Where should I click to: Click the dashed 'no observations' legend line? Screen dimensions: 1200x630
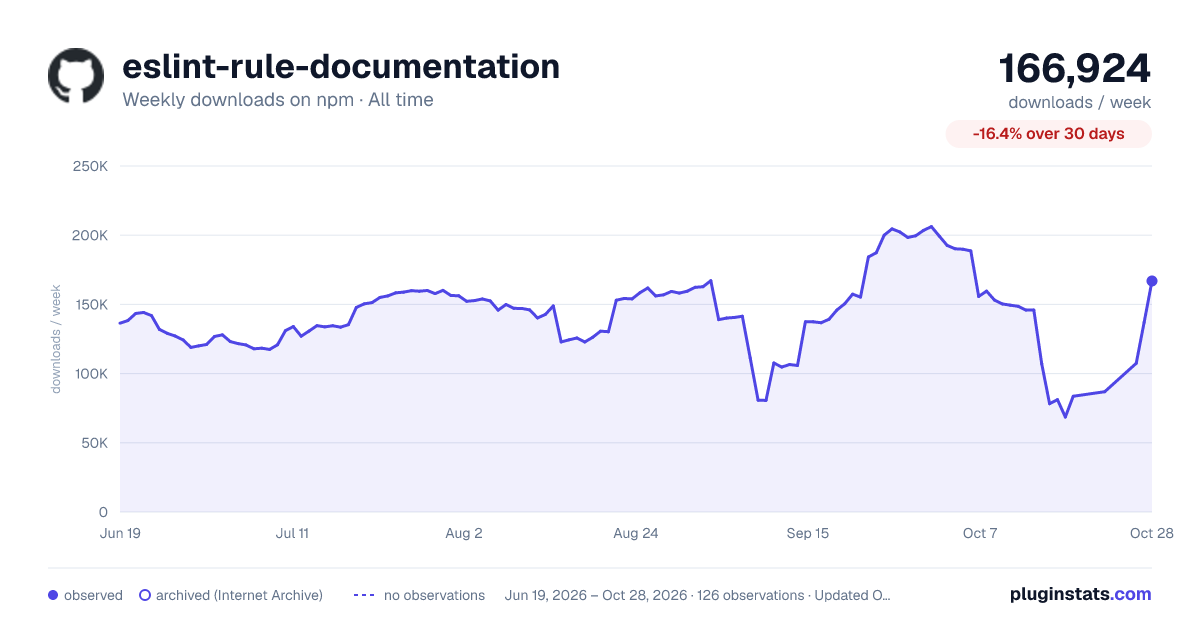pos(364,595)
